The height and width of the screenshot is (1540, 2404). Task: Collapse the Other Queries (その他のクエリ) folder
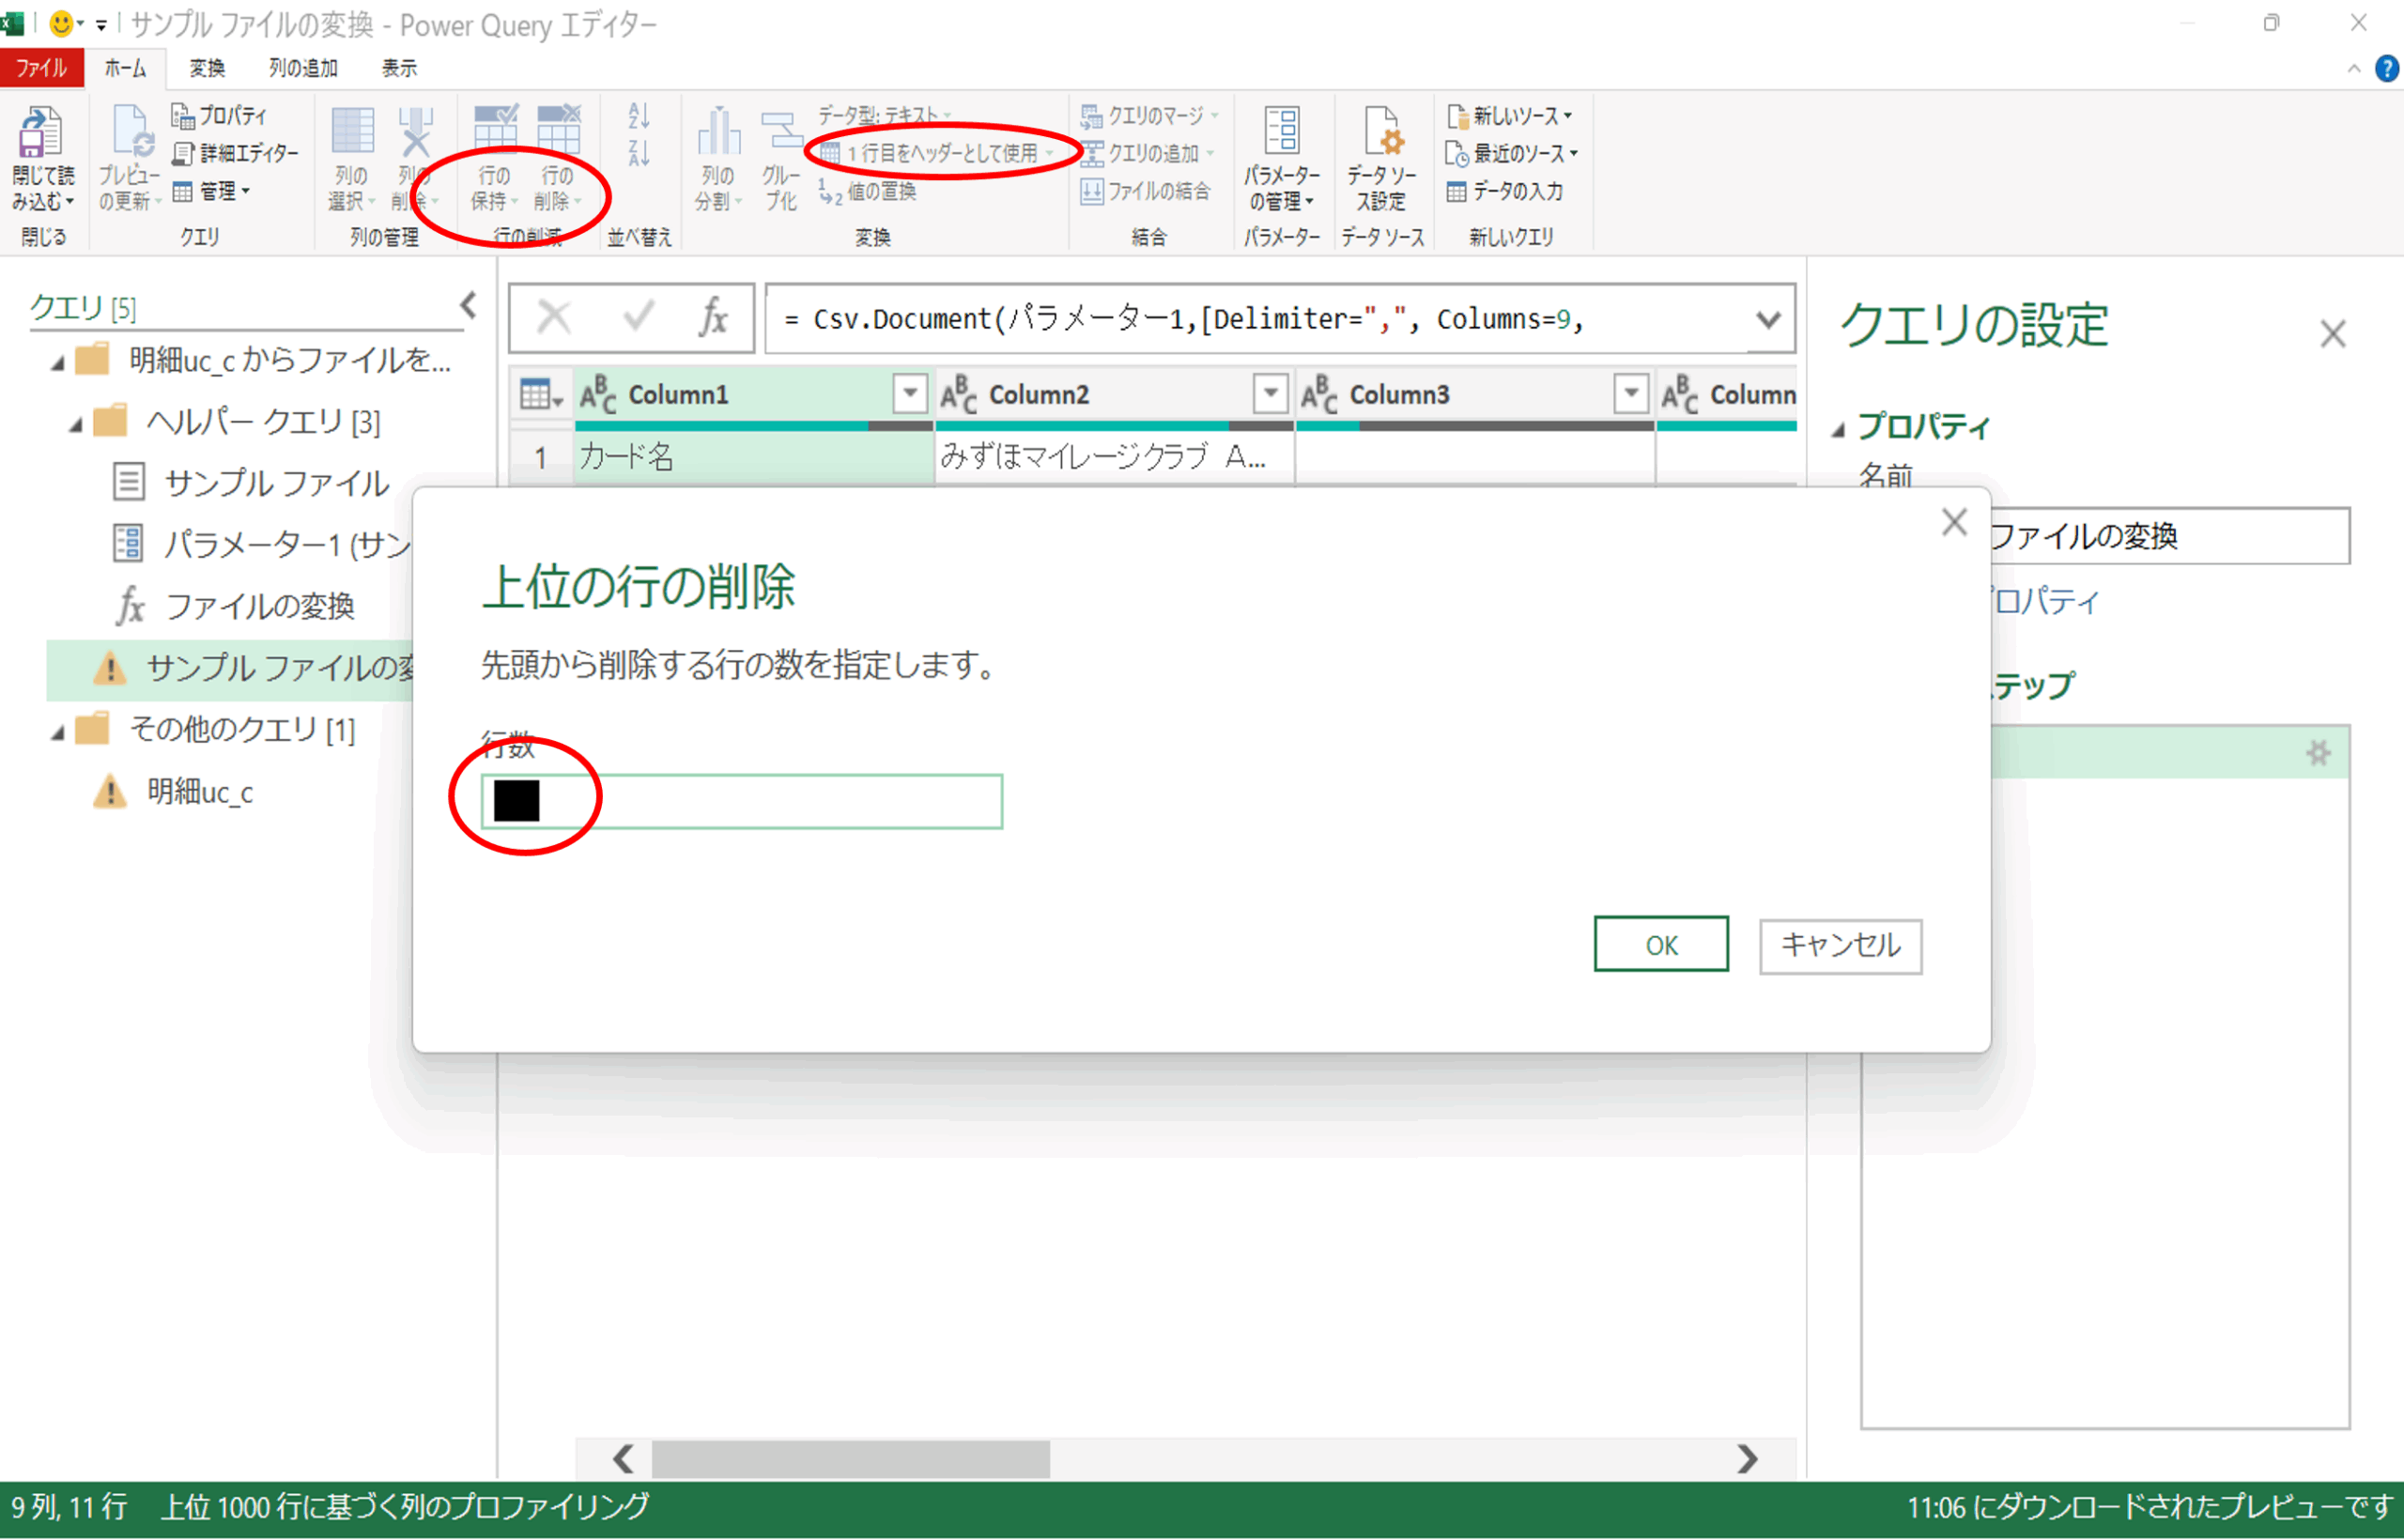coord(57,733)
